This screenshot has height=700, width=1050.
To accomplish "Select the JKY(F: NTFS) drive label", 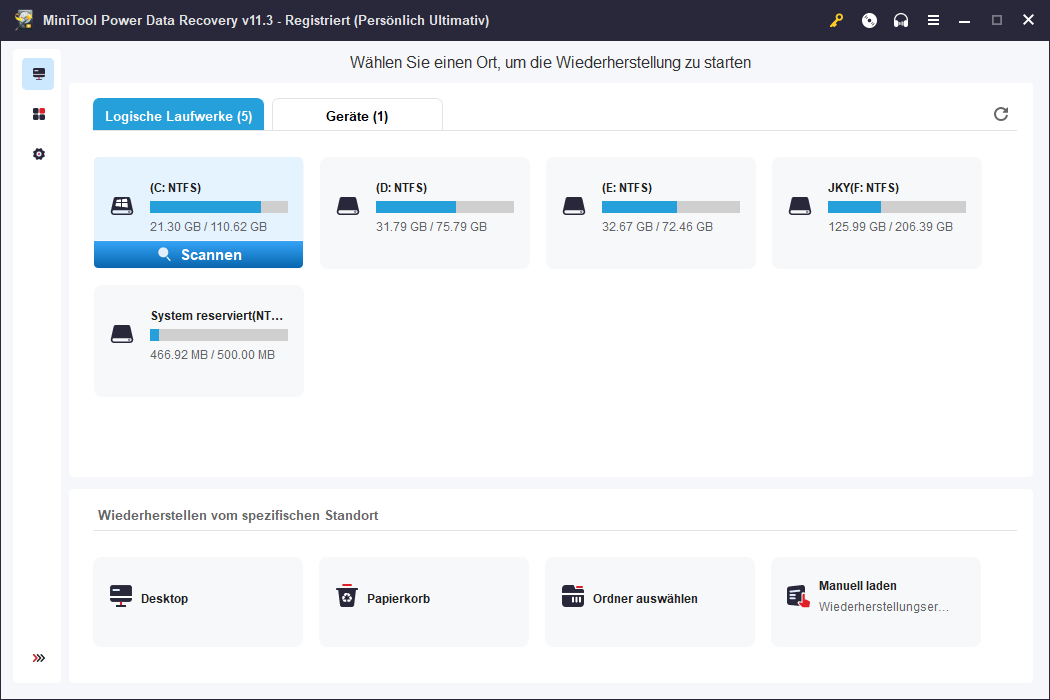I will (863, 188).
